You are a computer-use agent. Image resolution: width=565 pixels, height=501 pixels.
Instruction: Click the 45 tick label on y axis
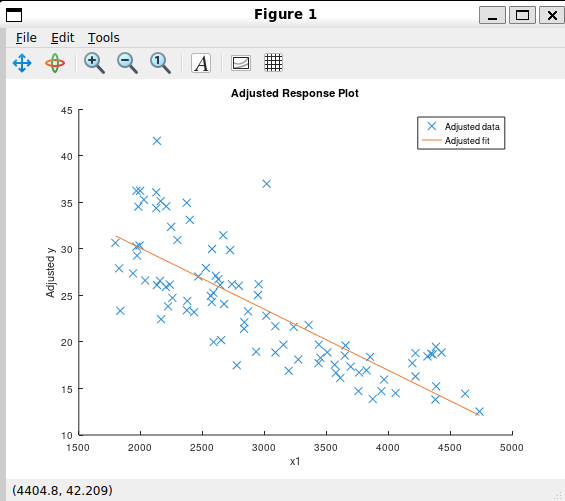(67, 110)
